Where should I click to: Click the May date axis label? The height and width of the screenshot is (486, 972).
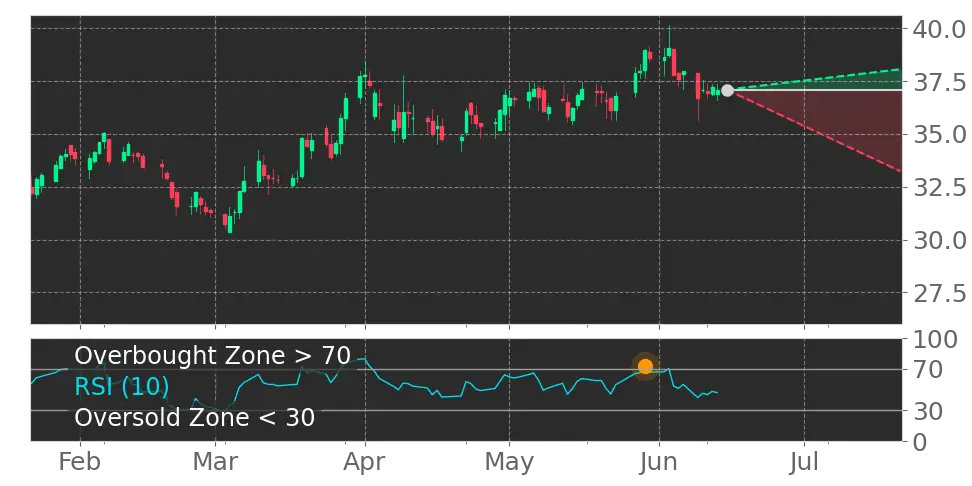[509, 462]
